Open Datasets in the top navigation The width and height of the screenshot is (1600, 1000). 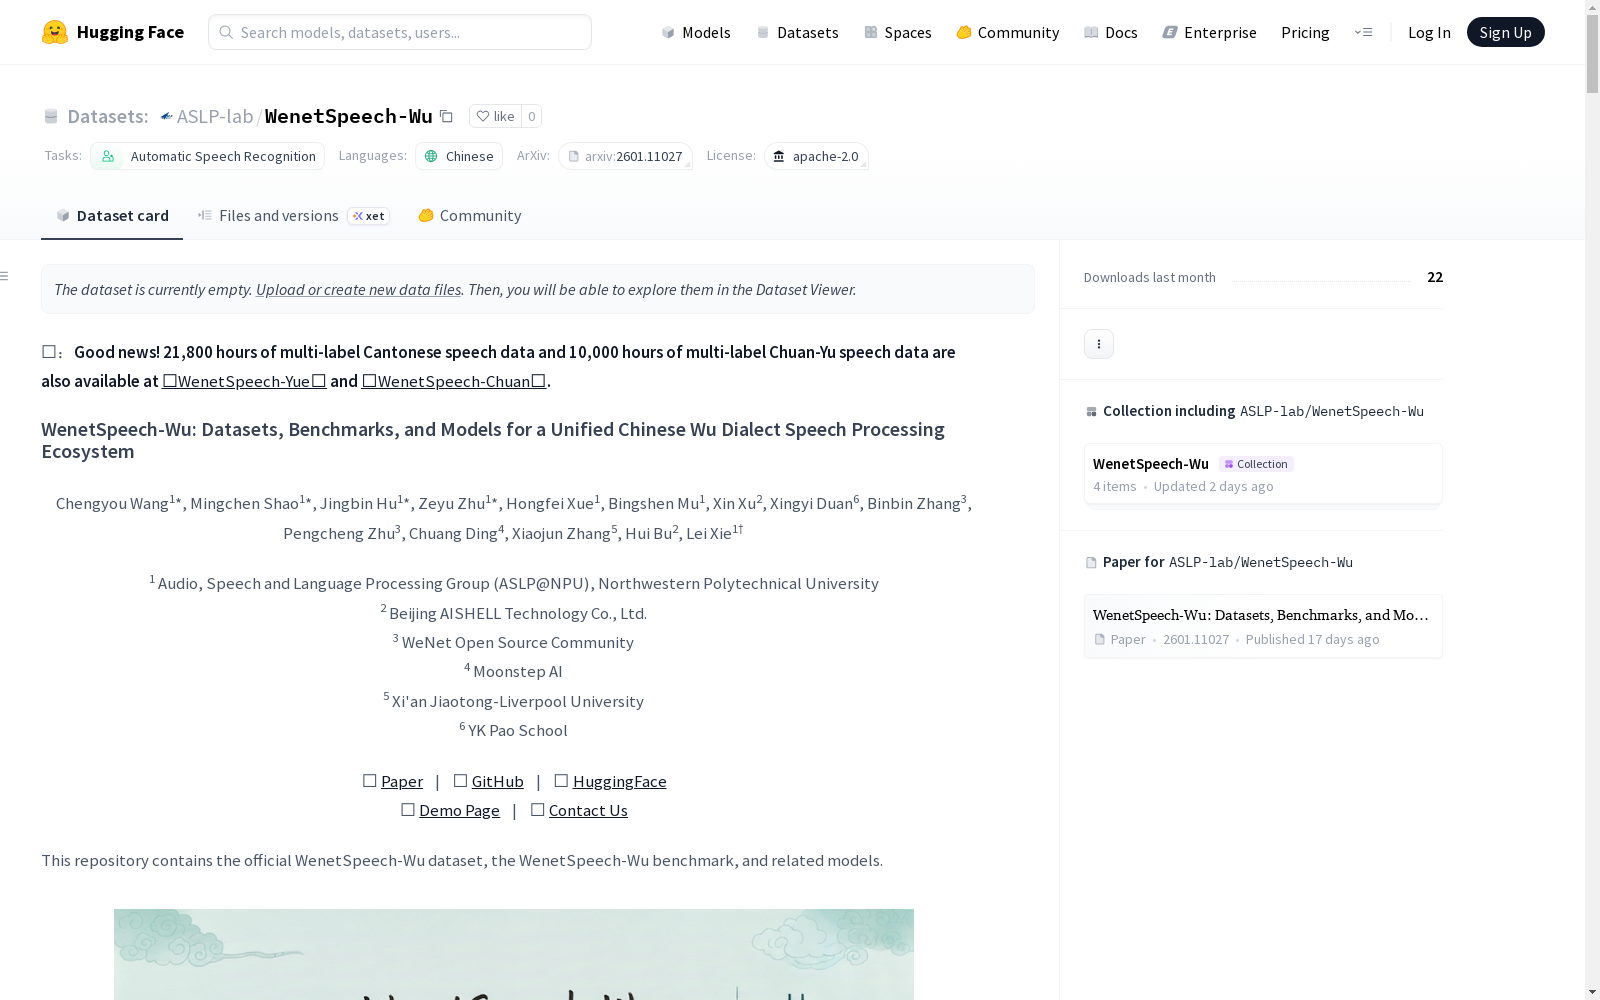pyautogui.click(x=797, y=32)
